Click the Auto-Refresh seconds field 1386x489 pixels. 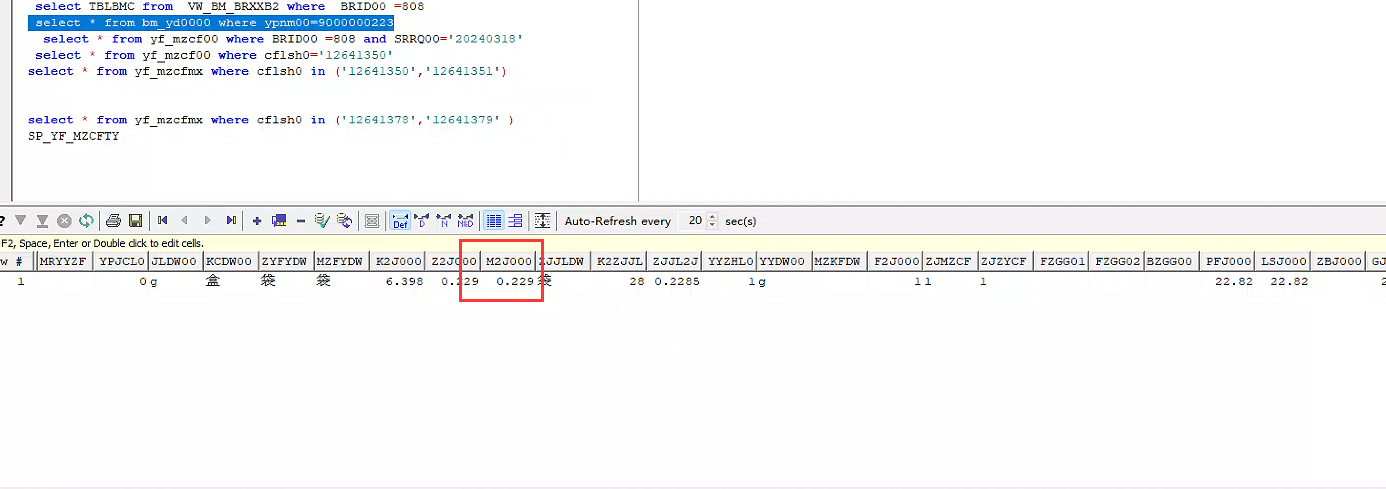coord(692,220)
